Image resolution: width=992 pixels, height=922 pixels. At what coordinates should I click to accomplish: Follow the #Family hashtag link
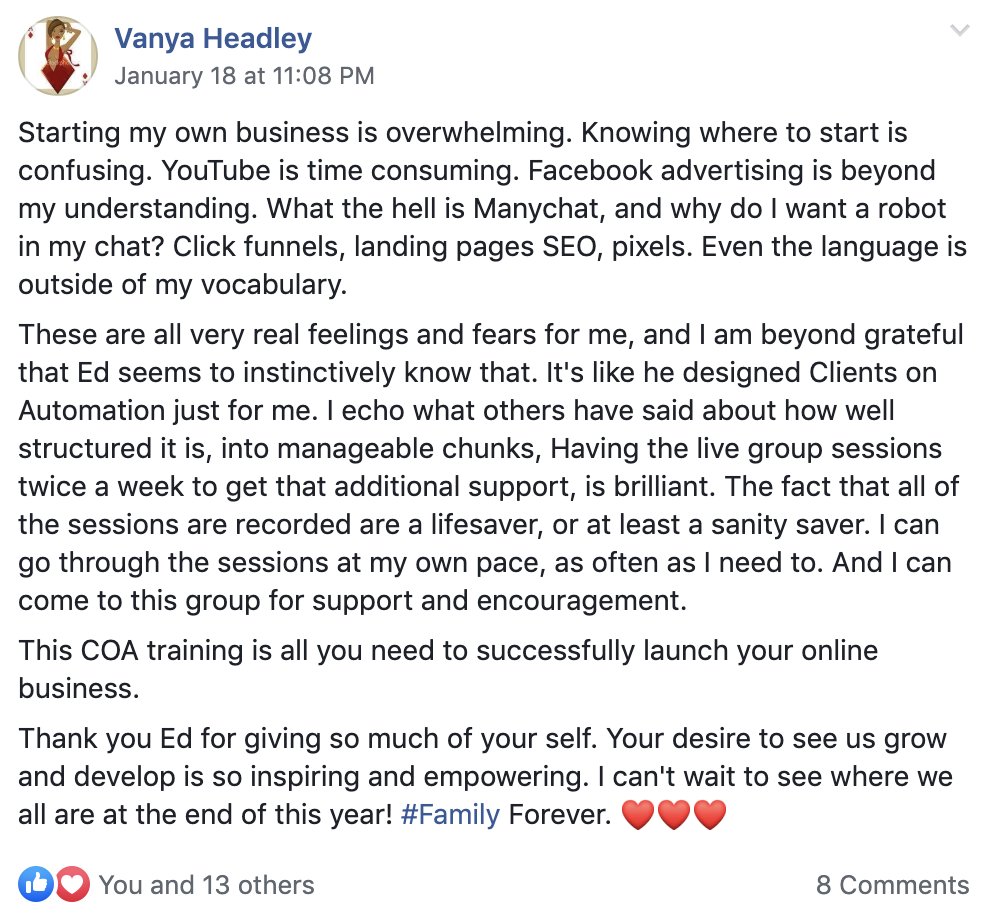click(x=450, y=814)
